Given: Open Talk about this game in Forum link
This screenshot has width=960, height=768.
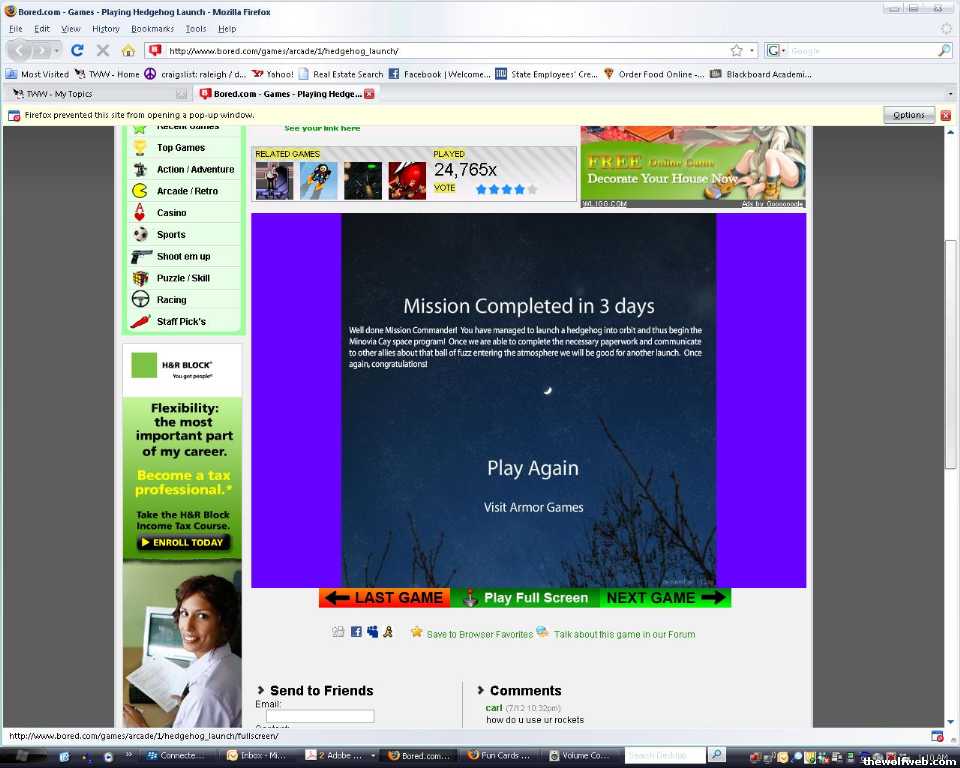Looking at the screenshot, I should (624, 634).
